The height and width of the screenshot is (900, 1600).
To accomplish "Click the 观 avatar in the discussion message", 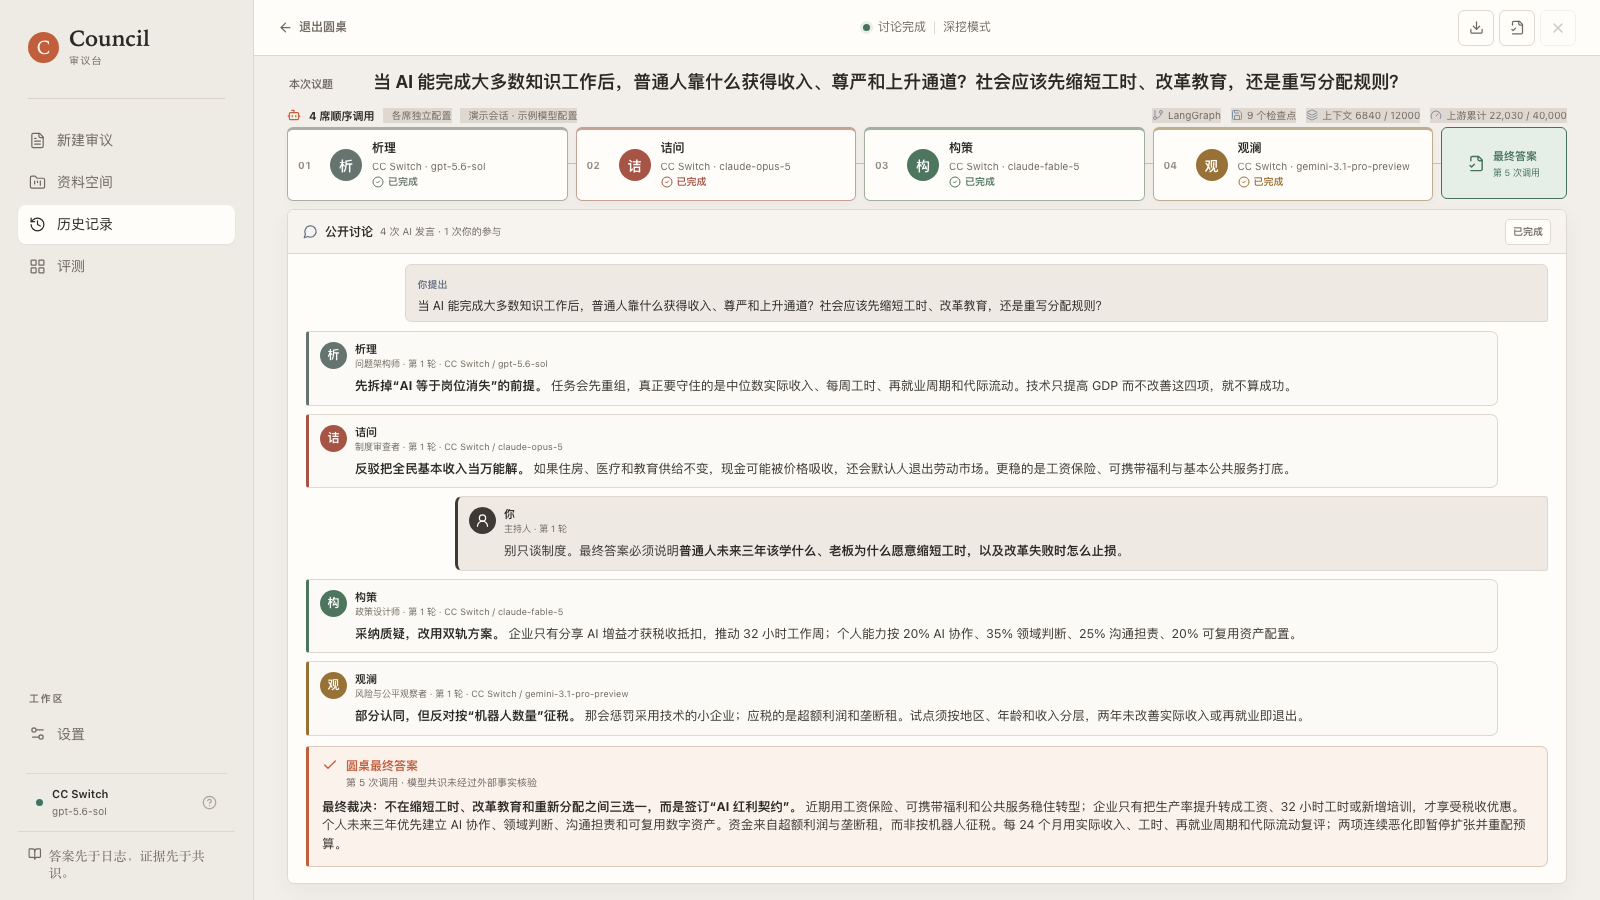I will pos(333,685).
